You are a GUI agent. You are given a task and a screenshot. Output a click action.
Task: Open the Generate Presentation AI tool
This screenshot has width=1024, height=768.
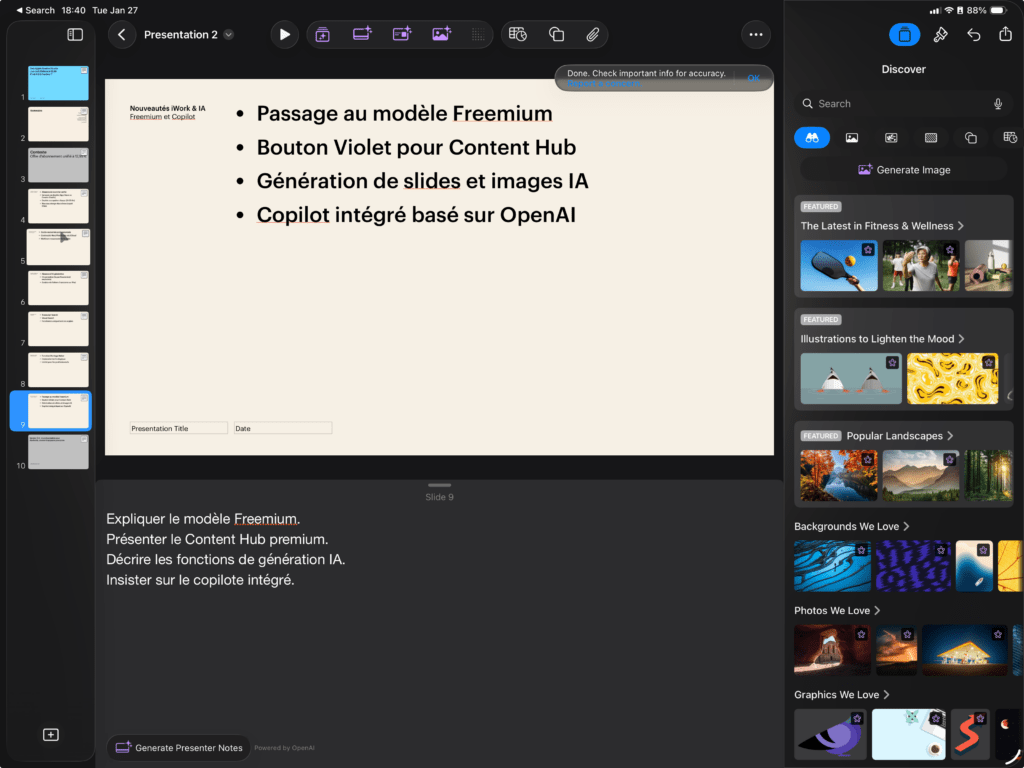click(x=322, y=34)
